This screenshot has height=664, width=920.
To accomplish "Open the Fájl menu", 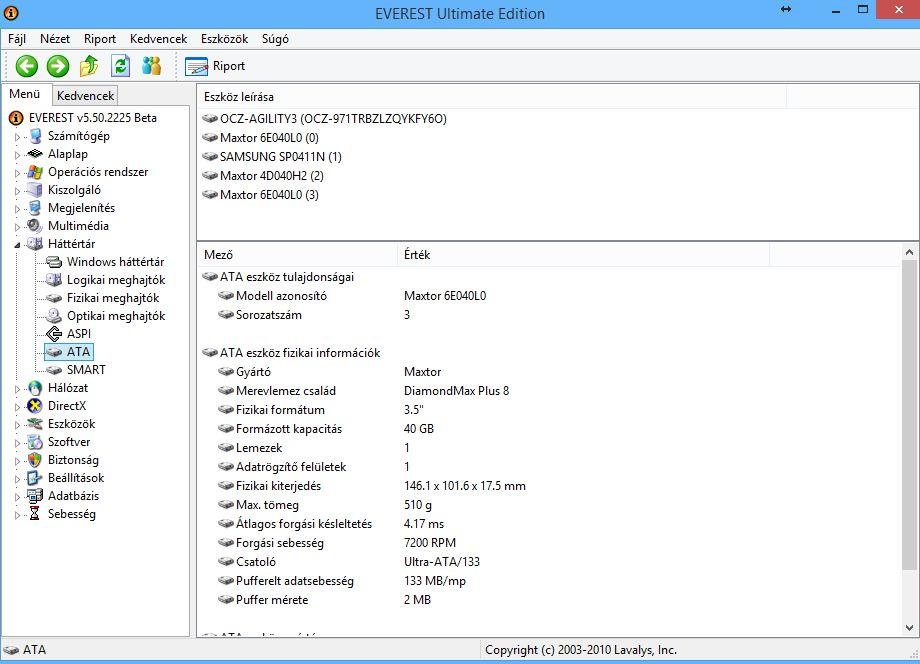I will pos(17,39).
